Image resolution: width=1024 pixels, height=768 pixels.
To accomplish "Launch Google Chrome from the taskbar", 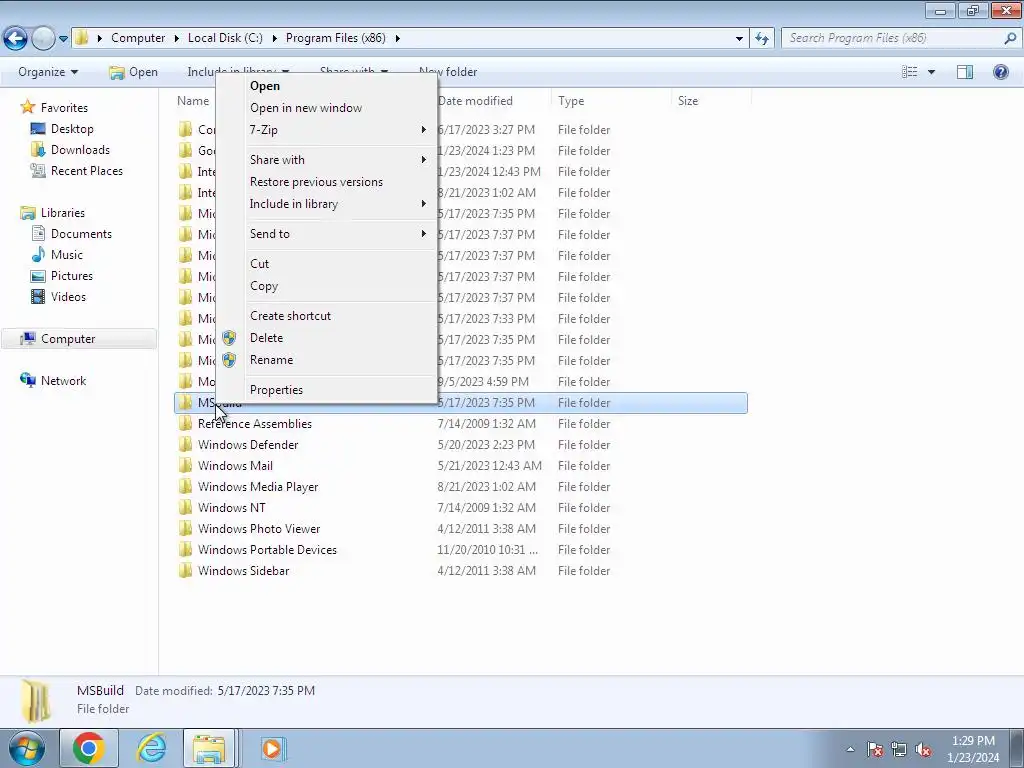I will [89, 748].
